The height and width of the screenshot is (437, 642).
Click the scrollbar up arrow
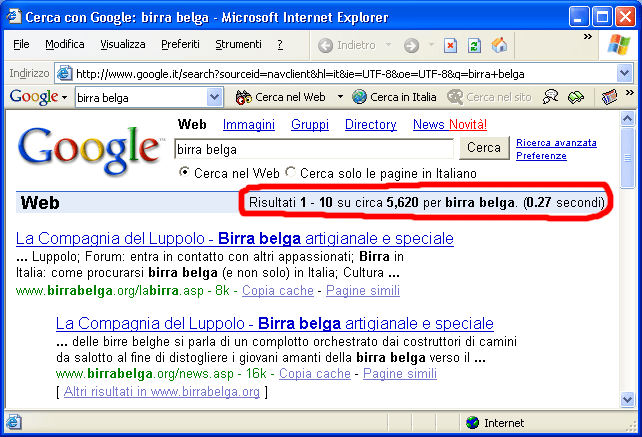click(x=627, y=119)
